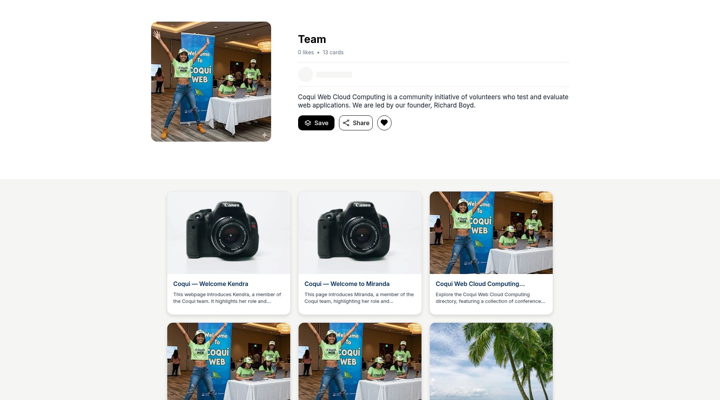Click the stack icon inside Save button
Screen dimensions: 720x400
coord(308,123)
